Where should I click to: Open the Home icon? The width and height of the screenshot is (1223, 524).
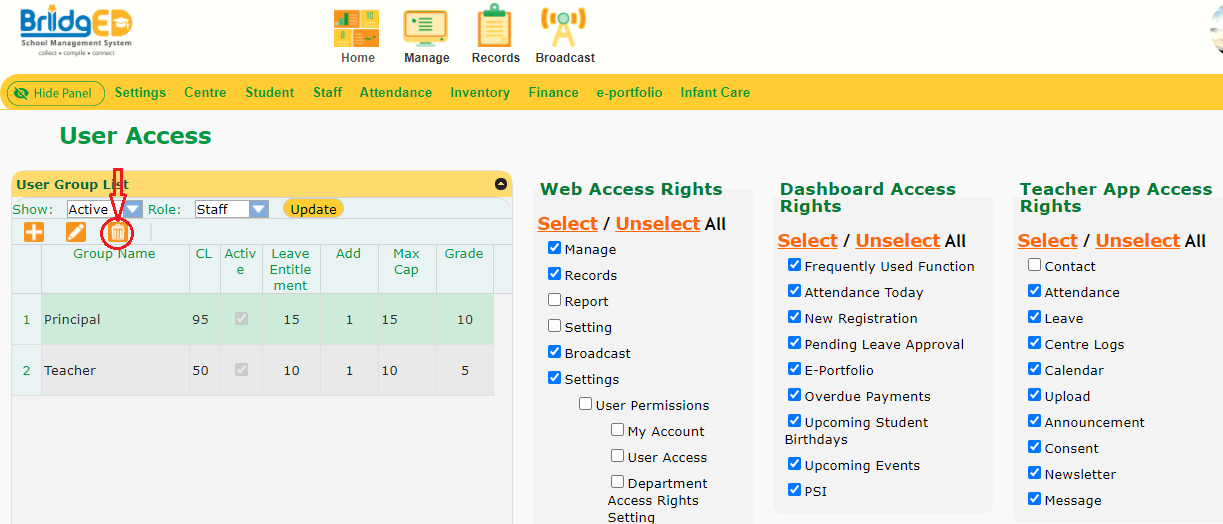[x=357, y=29]
